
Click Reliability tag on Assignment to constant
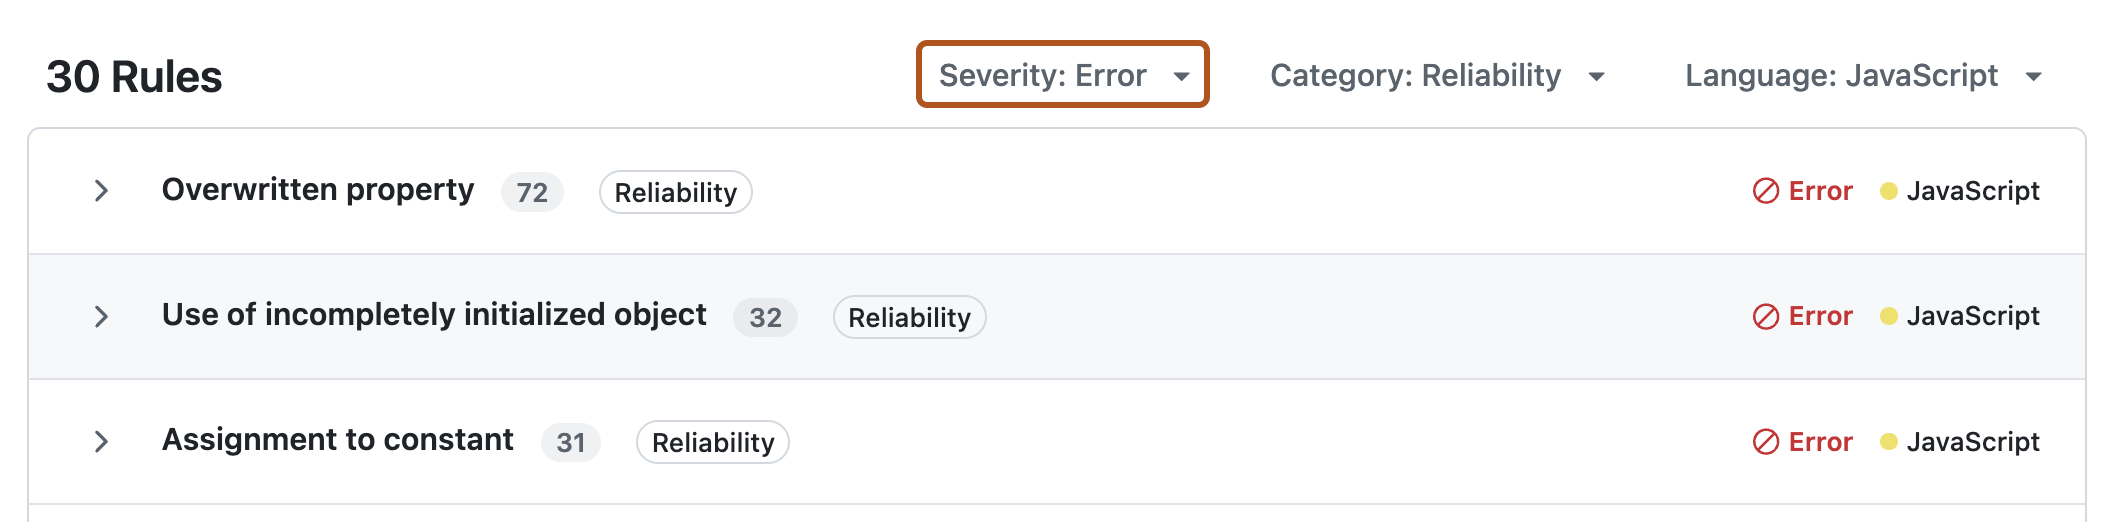click(x=713, y=443)
